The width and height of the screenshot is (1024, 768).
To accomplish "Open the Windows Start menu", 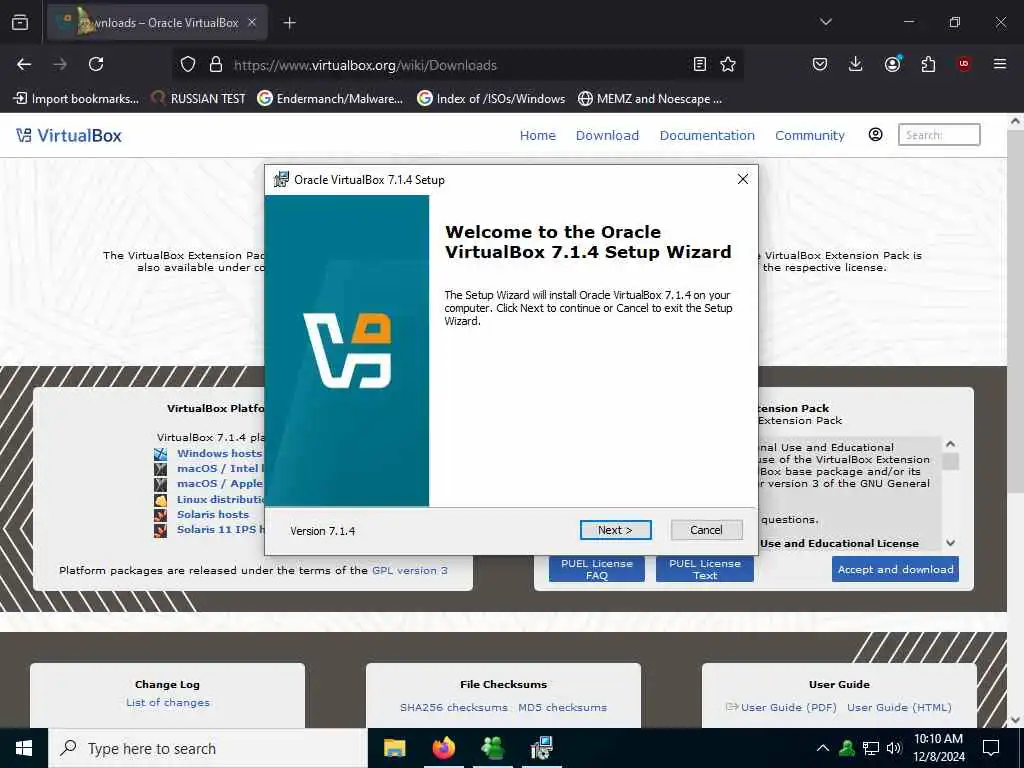I will click(24, 748).
